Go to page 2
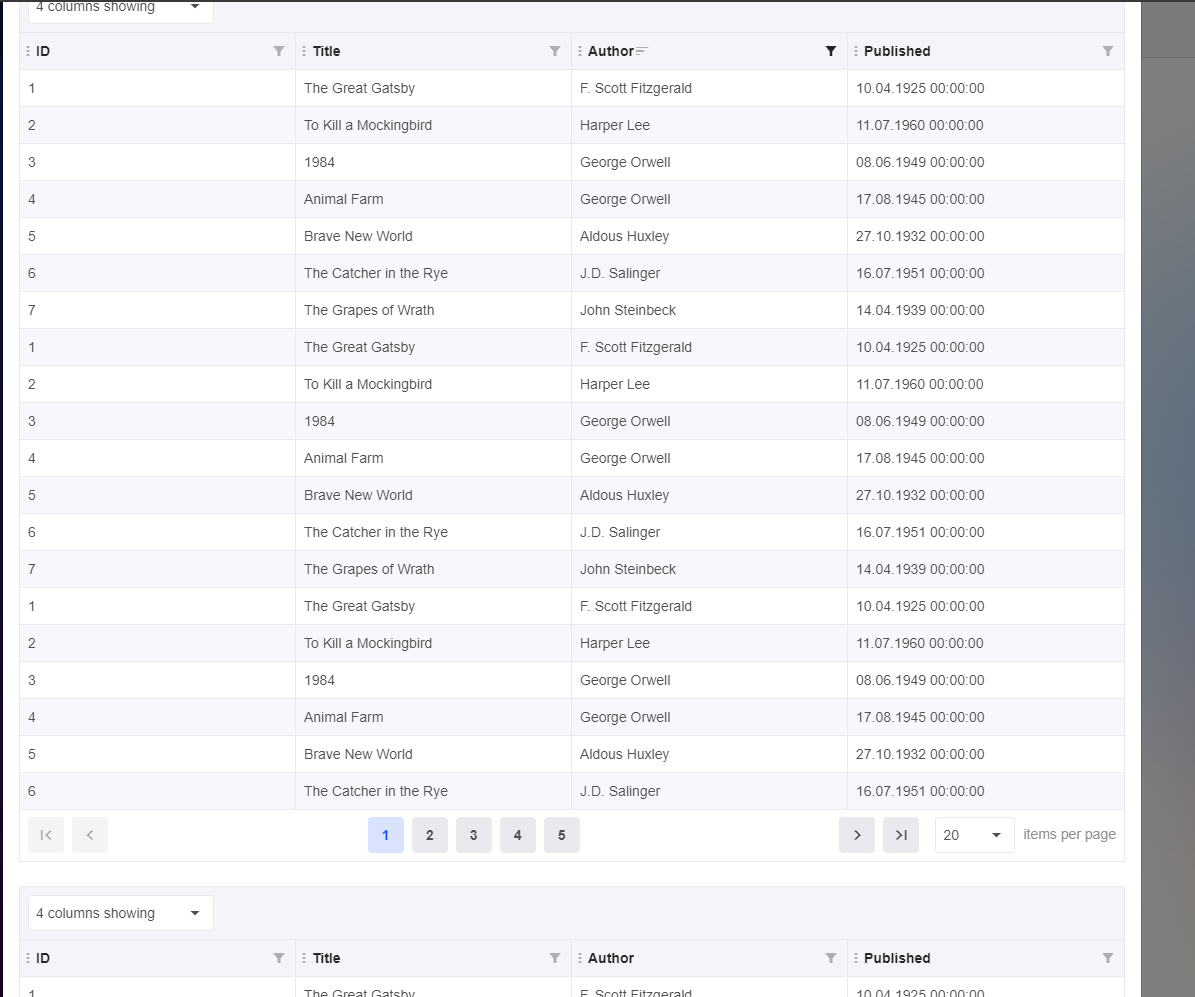 tap(430, 835)
